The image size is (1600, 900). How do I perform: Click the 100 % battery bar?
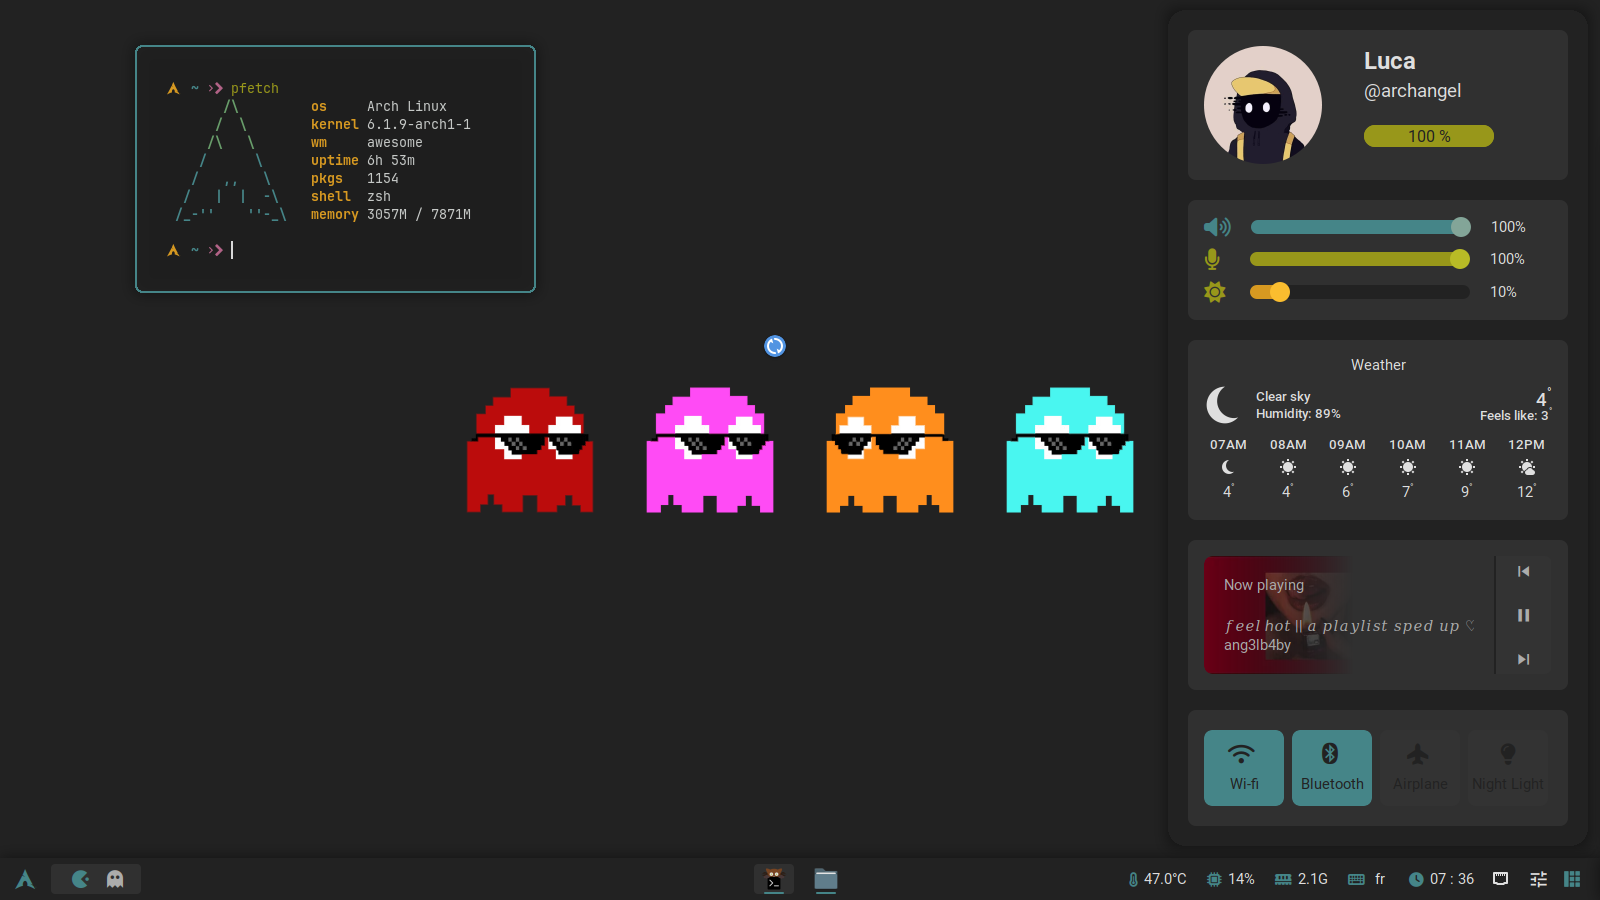1429,136
